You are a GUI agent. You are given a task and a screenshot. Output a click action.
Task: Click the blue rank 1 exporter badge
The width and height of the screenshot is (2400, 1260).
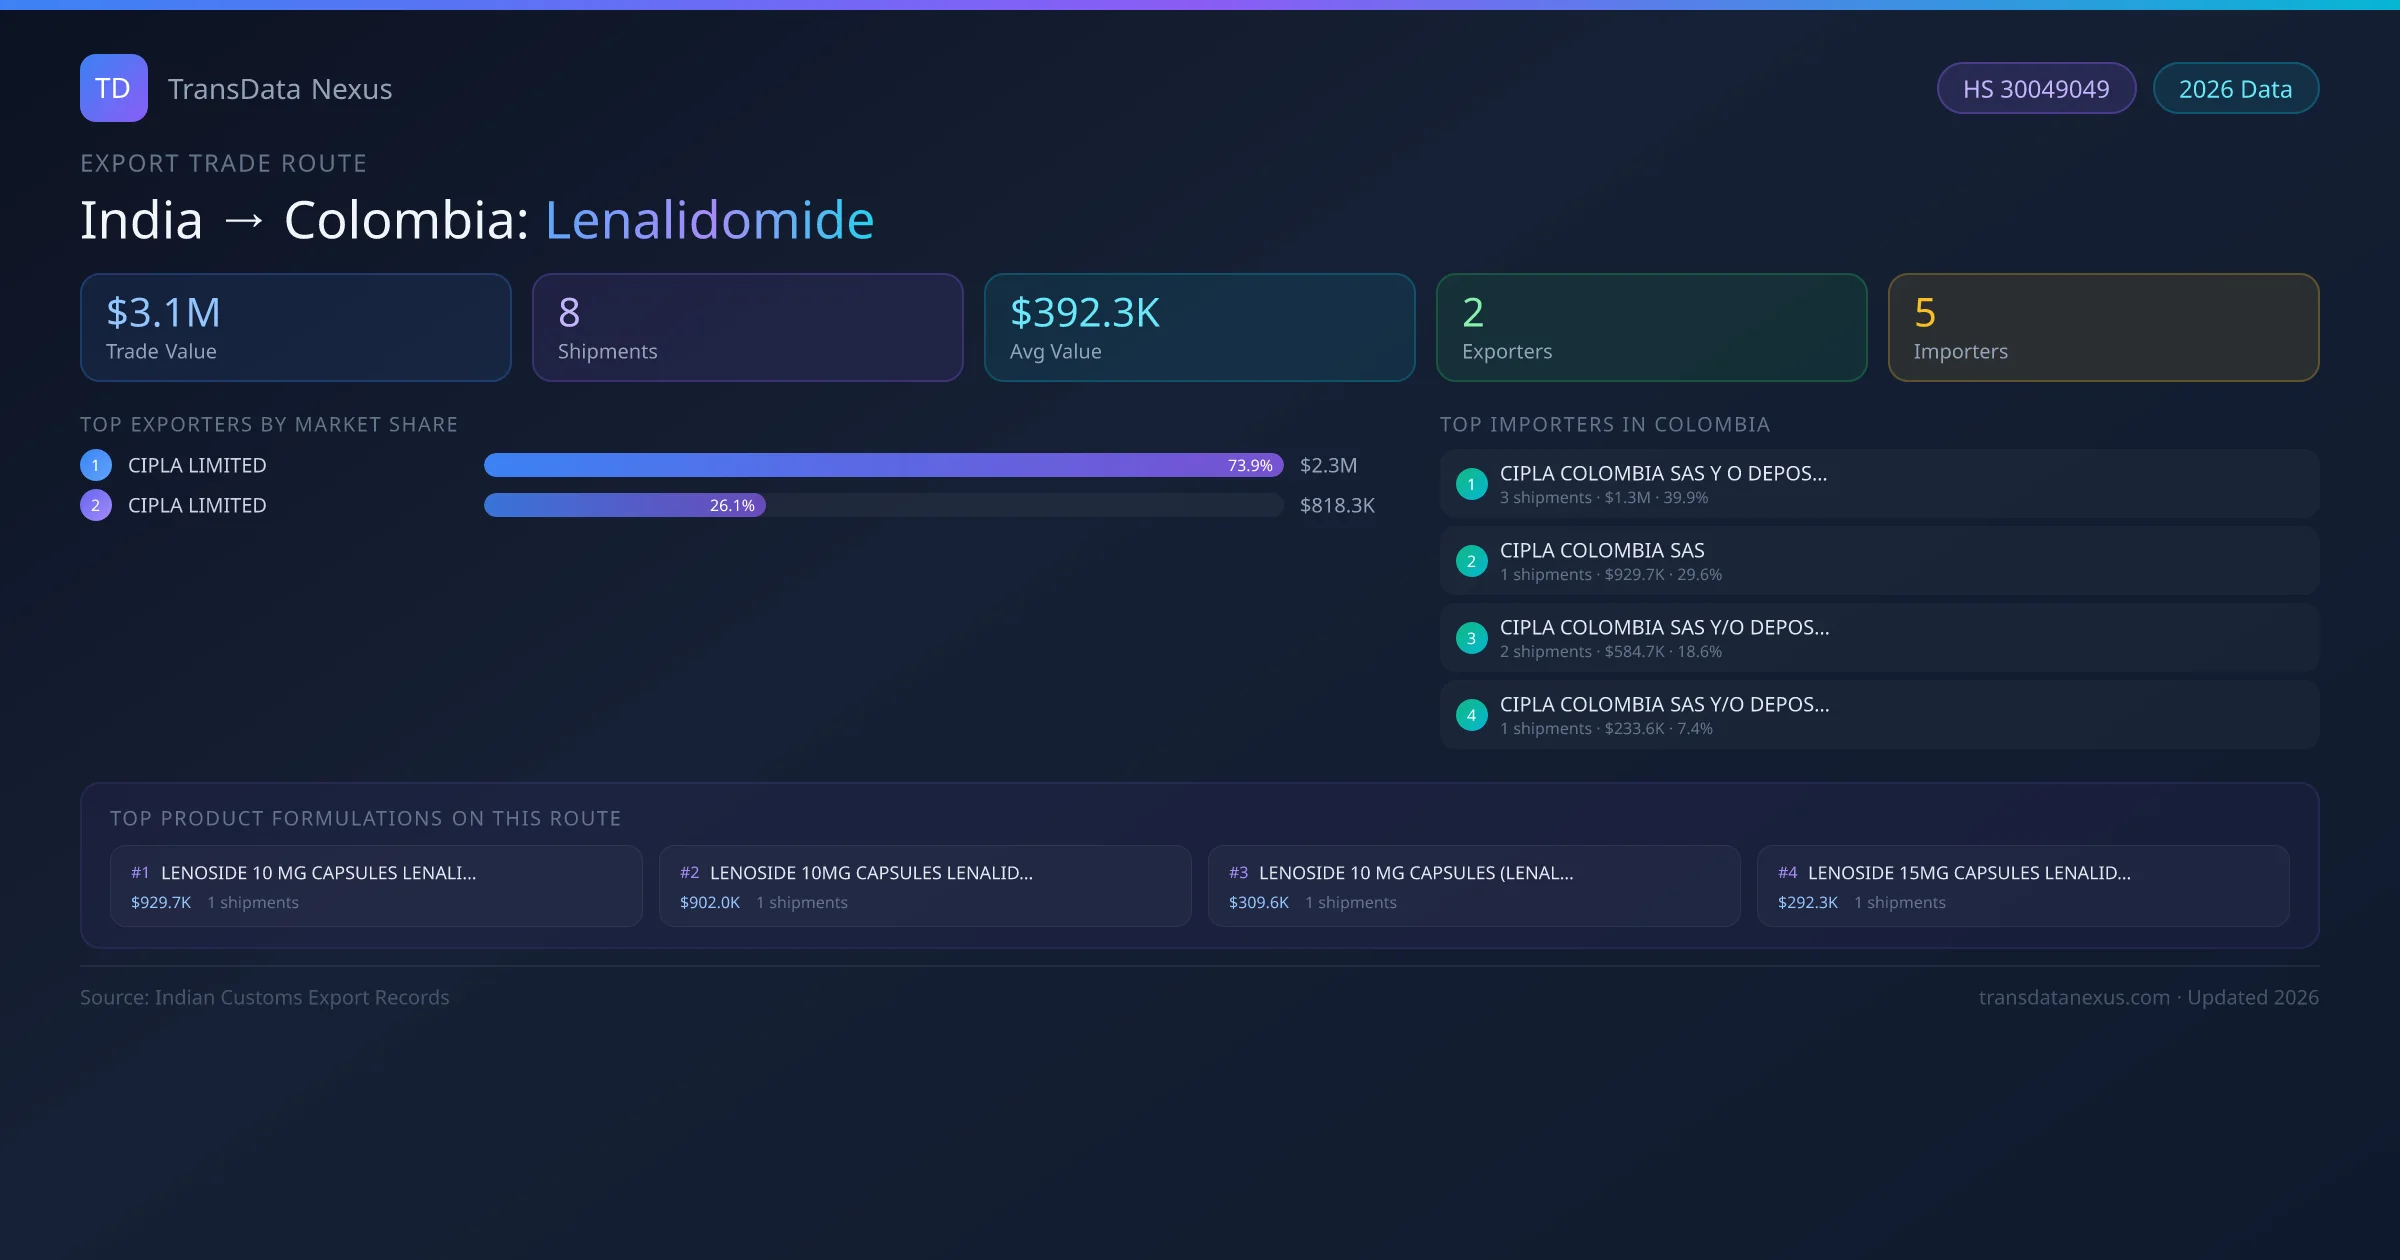(96, 465)
